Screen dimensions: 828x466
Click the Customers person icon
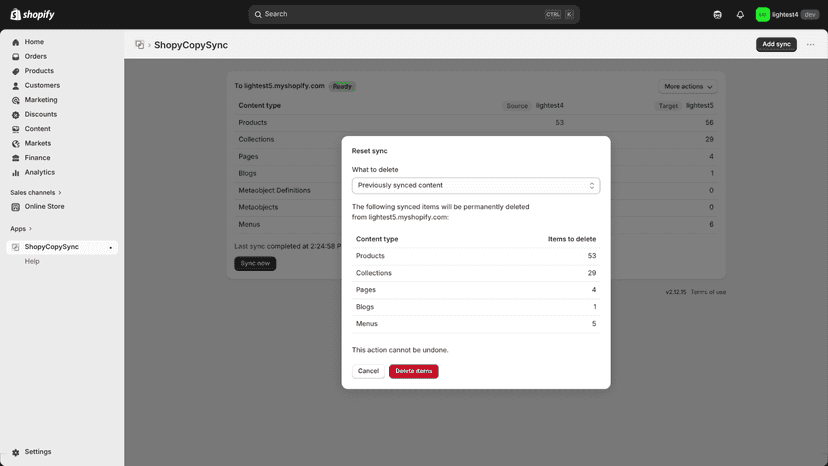[x=16, y=86]
